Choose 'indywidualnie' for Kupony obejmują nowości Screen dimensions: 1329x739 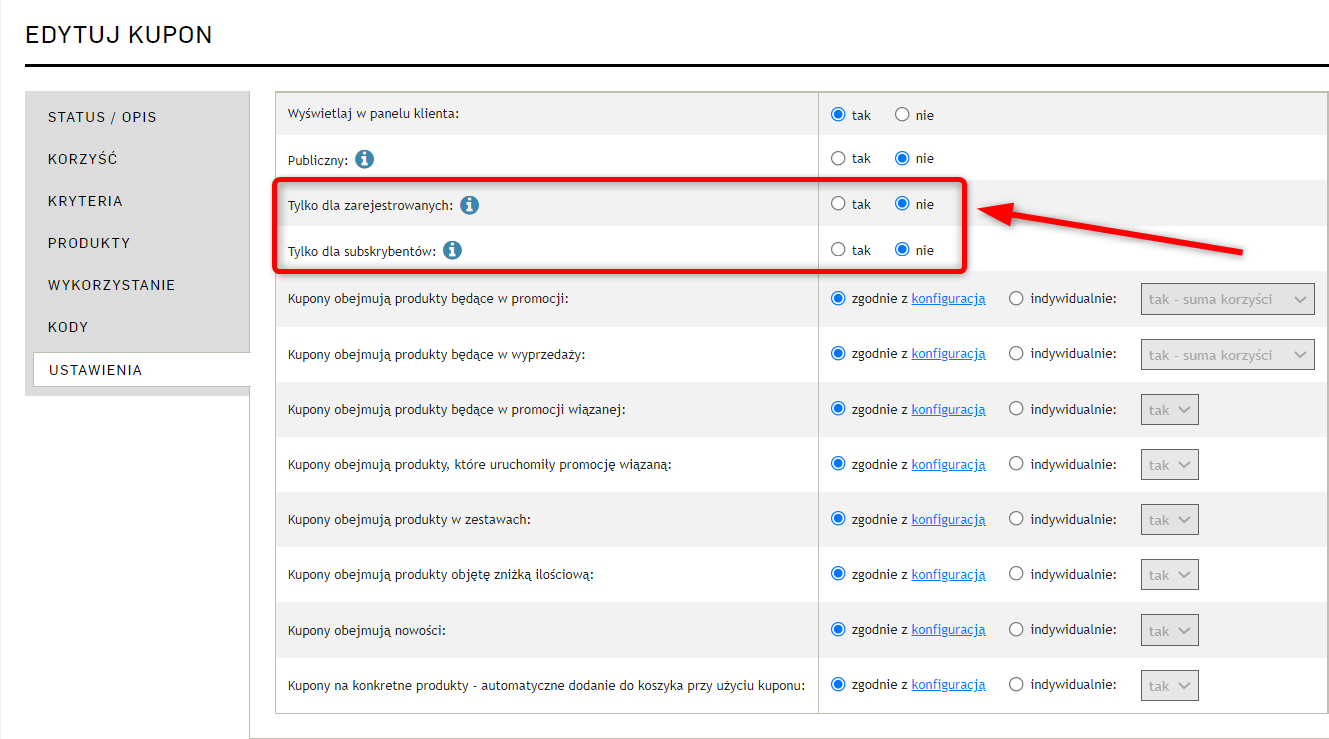tap(1016, 630)
